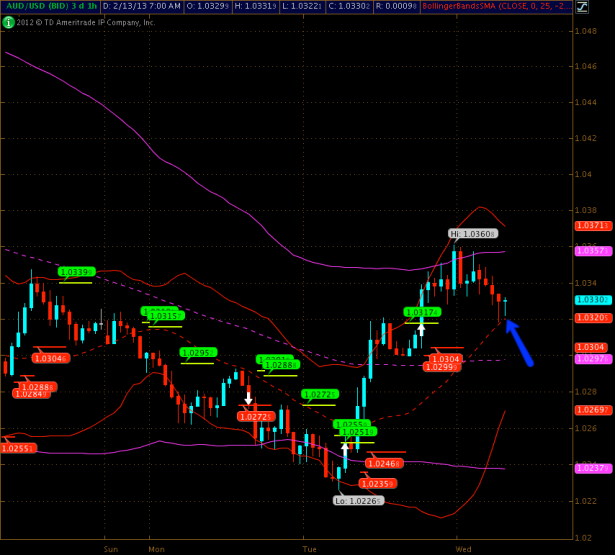Click the red 1.0371 upper band axis label
Image resolution: width=615 pixels, height=555 pixels.
[x=593, y=226]
